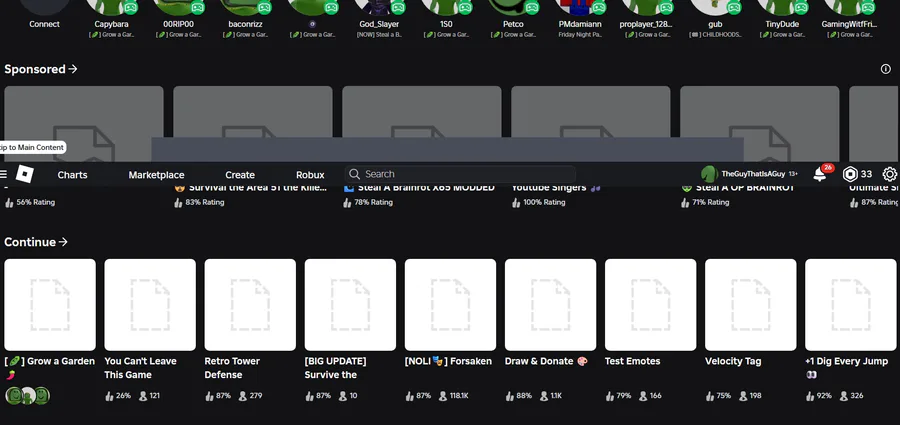Click gub's friend avatar
Screen dimensions: 900x425
click(x=715, y=7)
